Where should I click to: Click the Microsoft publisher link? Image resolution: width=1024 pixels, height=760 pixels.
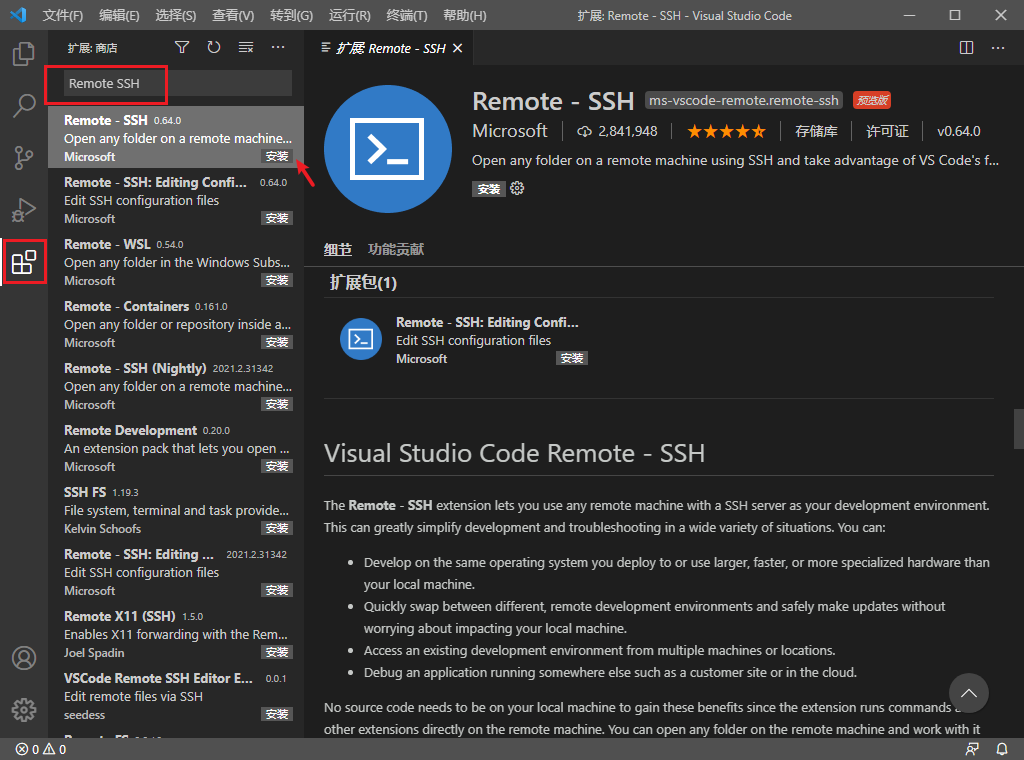pos(510,131)
